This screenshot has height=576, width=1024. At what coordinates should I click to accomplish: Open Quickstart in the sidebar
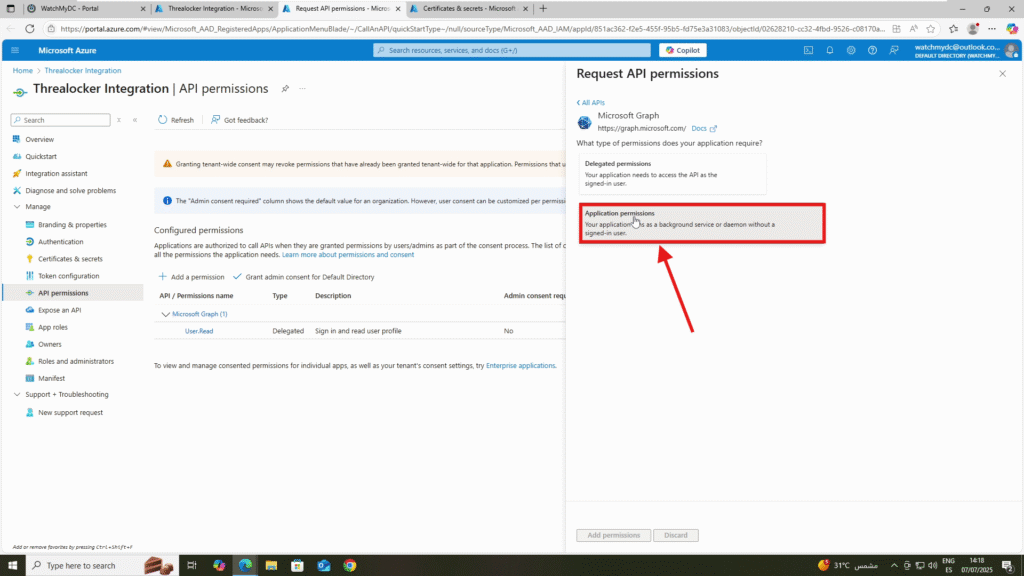coord(40,156)
